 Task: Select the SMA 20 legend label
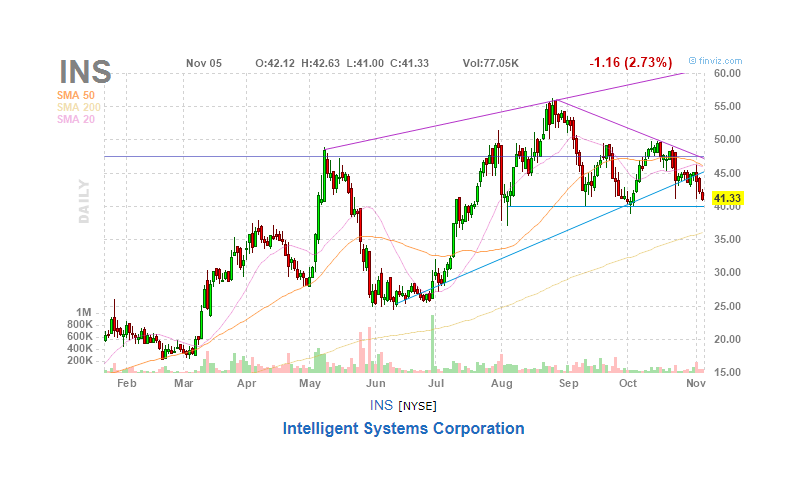[x=76, y=119]
